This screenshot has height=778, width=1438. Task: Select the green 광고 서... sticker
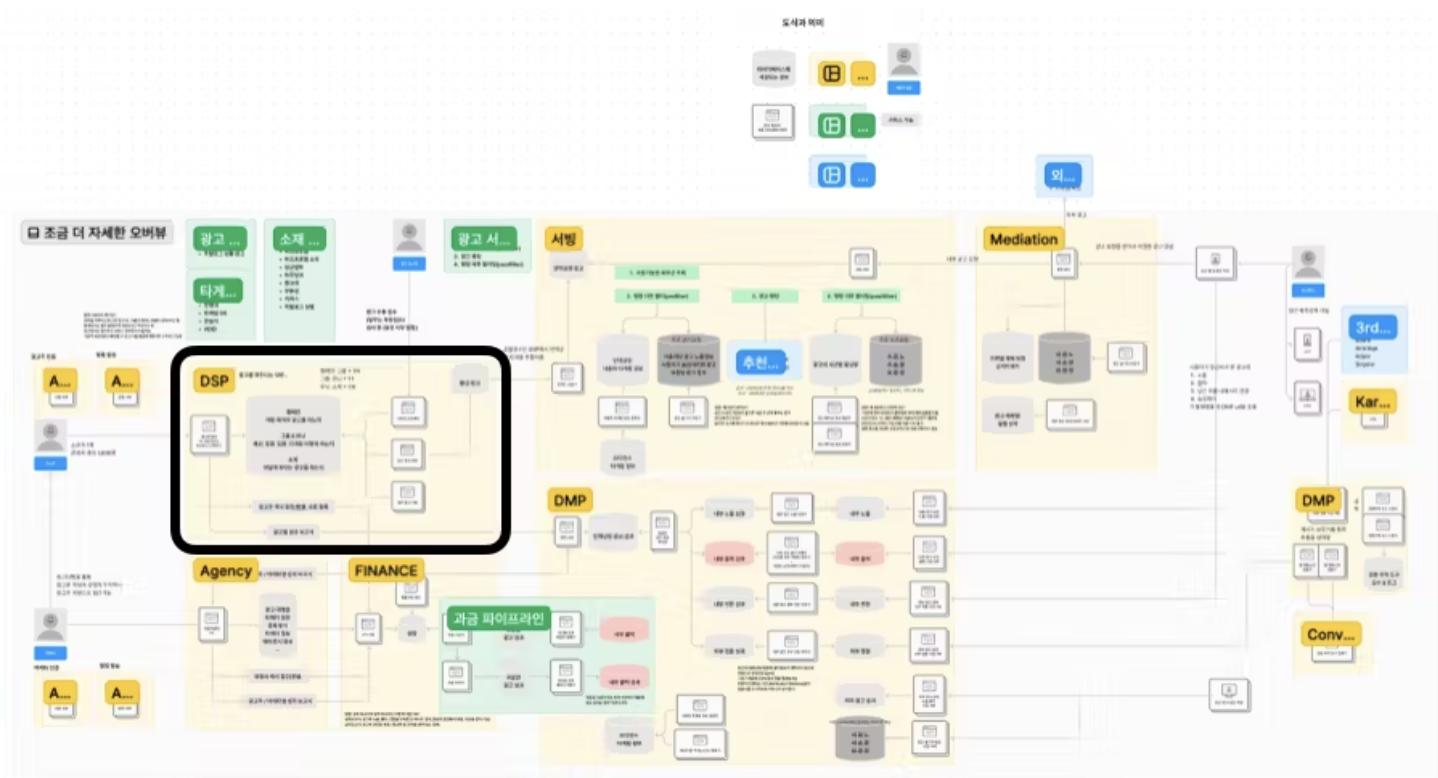pos(486,239)
